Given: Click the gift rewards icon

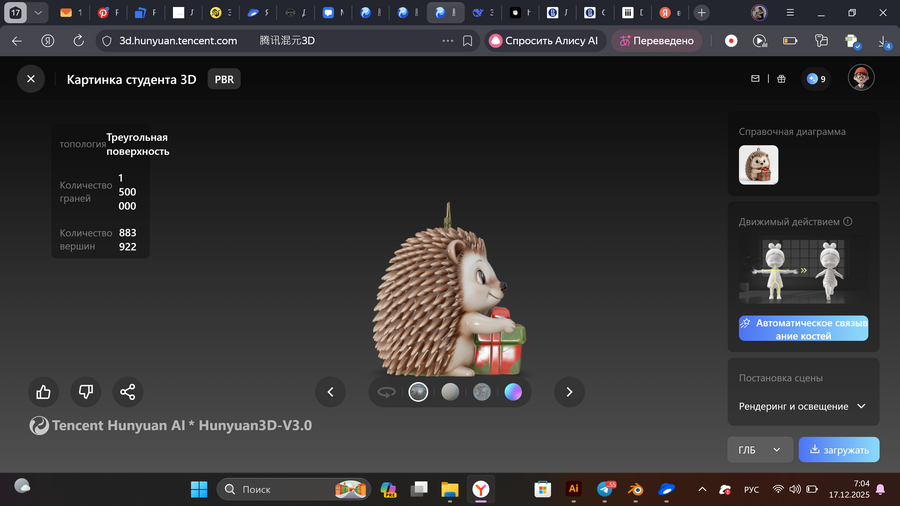Looking at the screenshot, I should (781, 79).
